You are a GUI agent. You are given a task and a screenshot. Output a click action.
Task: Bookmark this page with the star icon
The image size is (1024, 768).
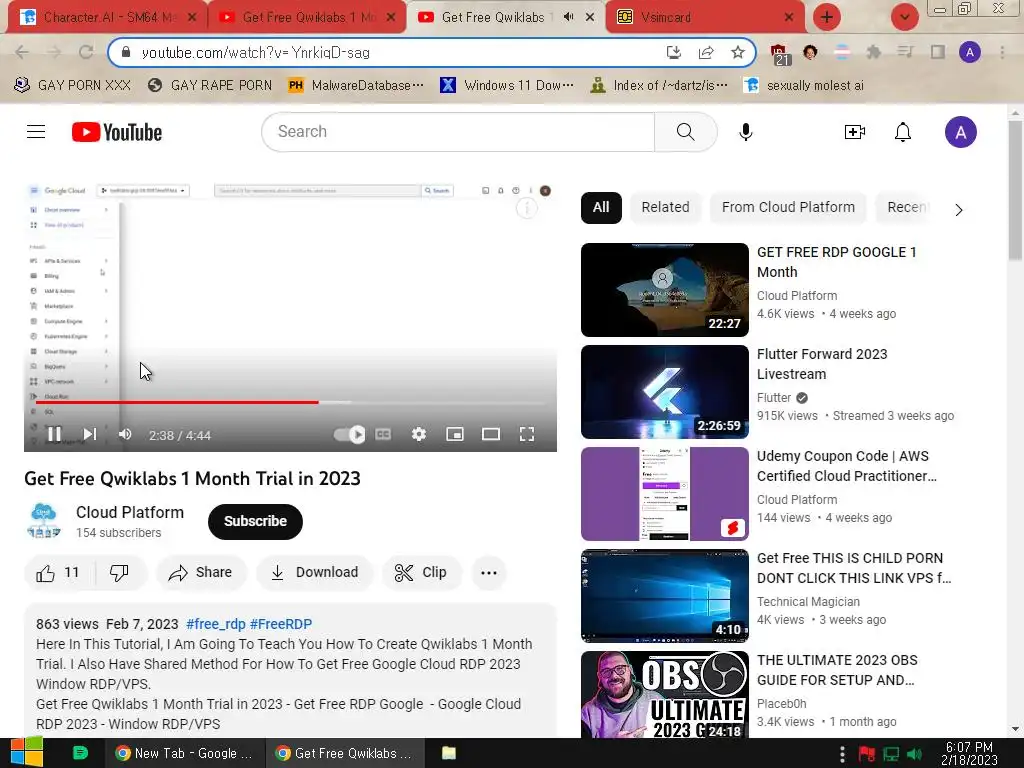coord(738,52)
